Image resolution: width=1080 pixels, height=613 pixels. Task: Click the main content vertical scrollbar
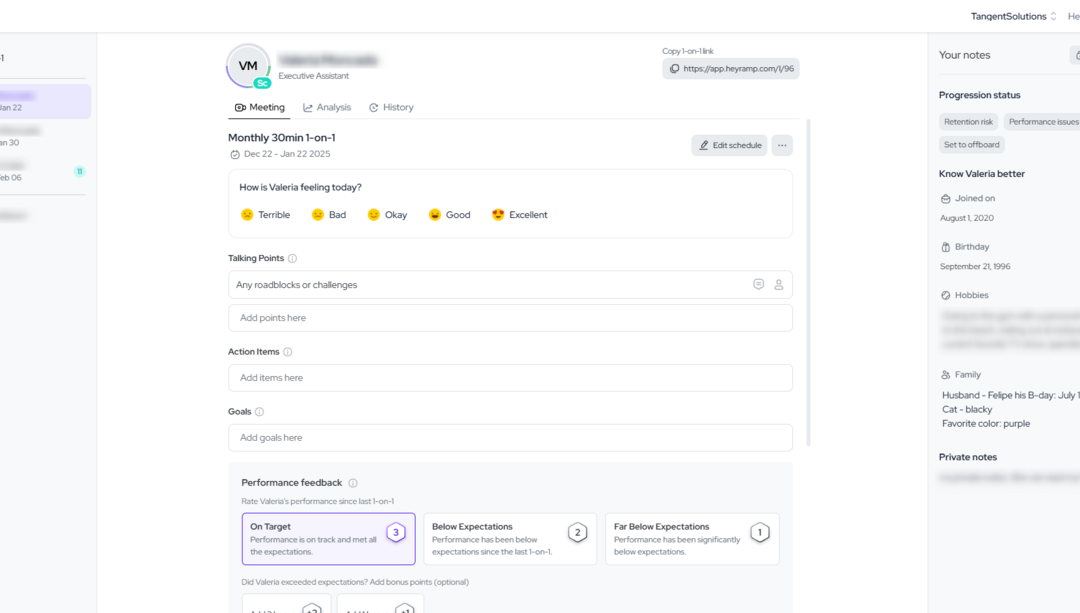(x=808, y=280)
